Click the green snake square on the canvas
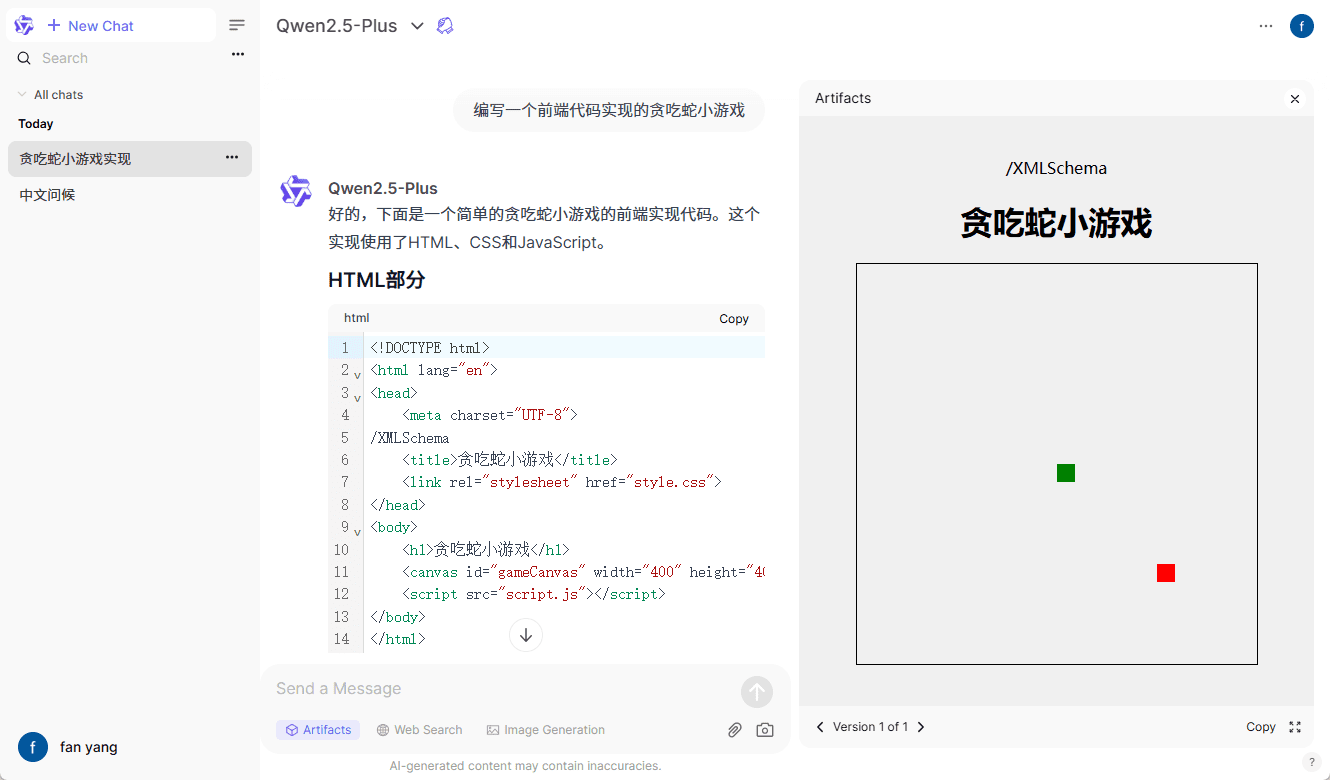The image size is (1330, 780). pyautogui.click(x=1066, y=473)
